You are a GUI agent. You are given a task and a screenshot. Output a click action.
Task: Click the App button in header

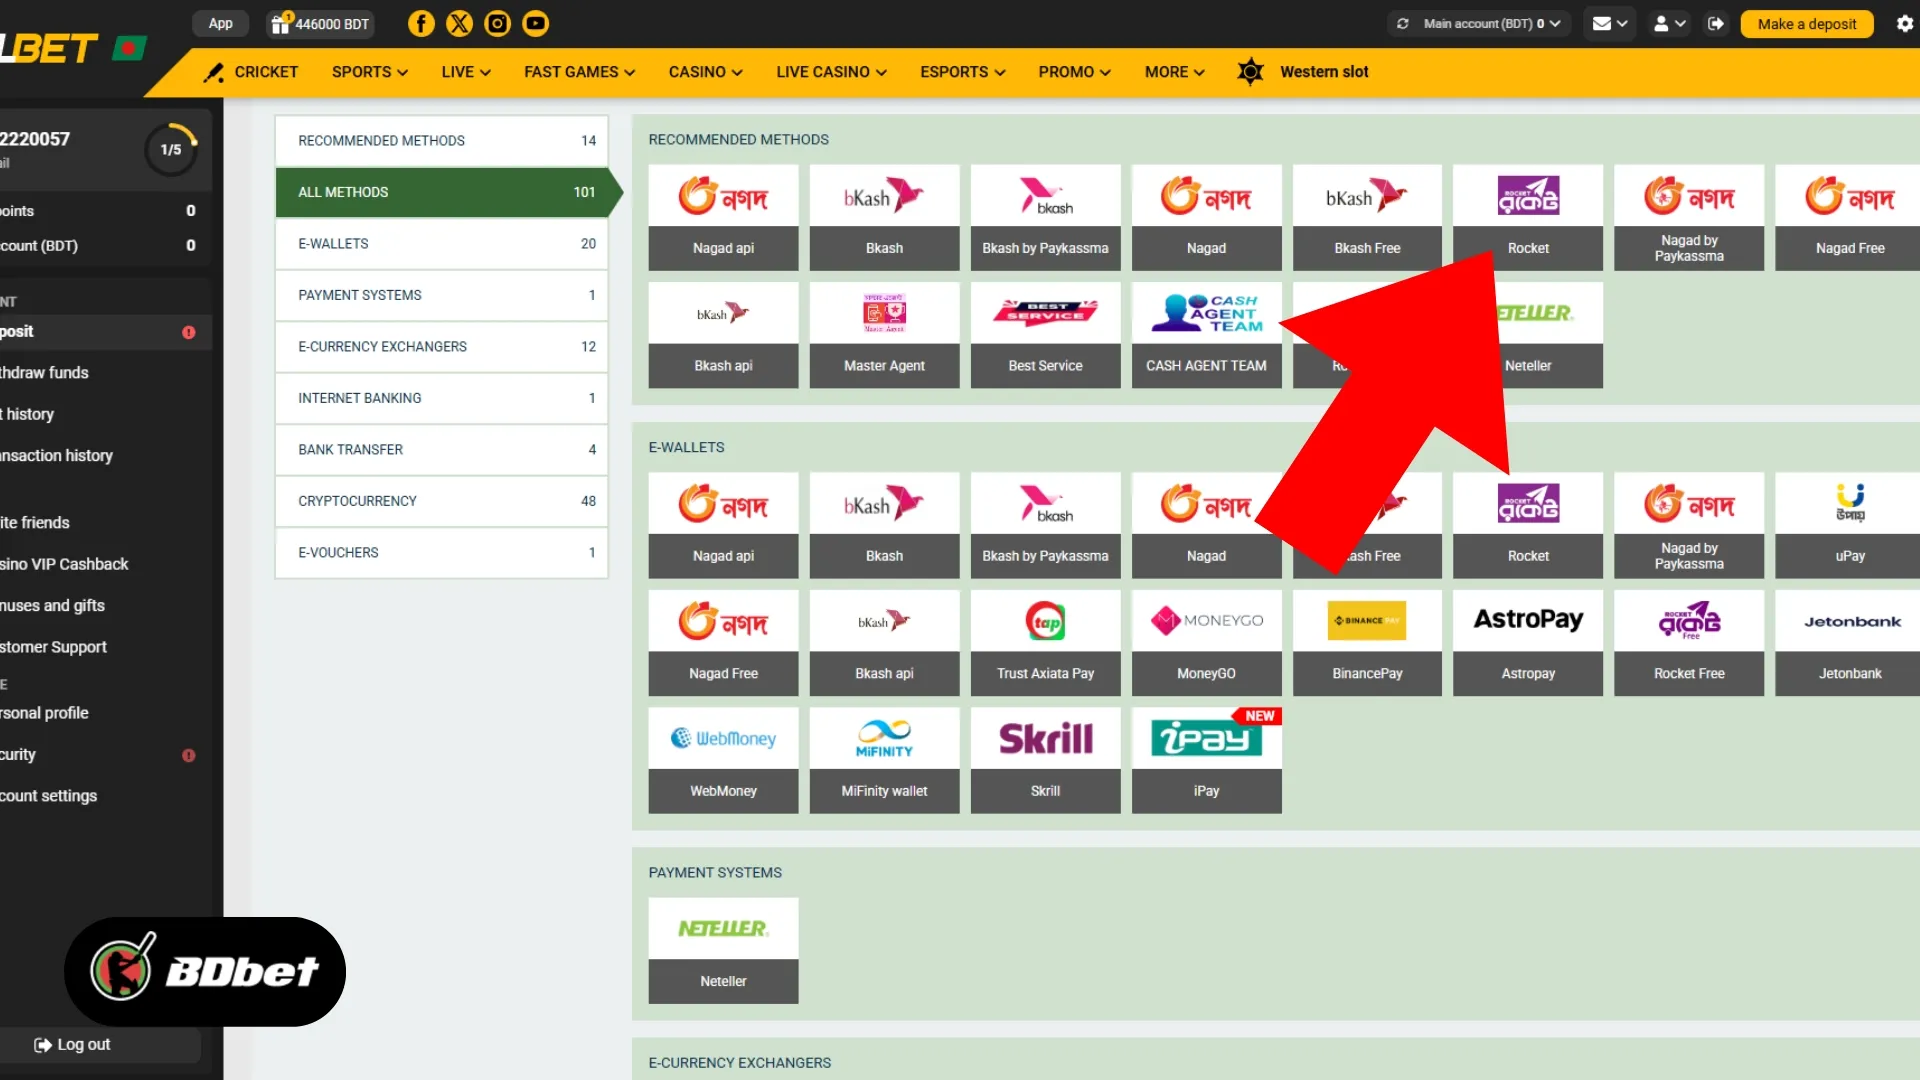coord(221,23)
